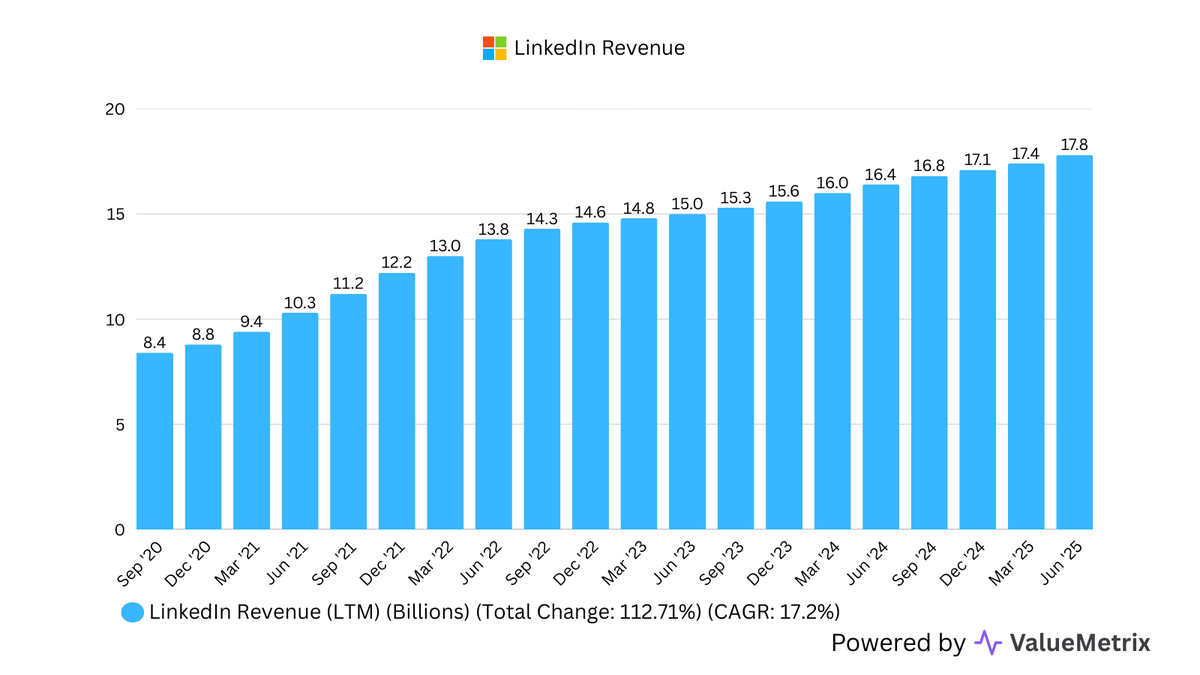Click the value label '16.0'

832,183
